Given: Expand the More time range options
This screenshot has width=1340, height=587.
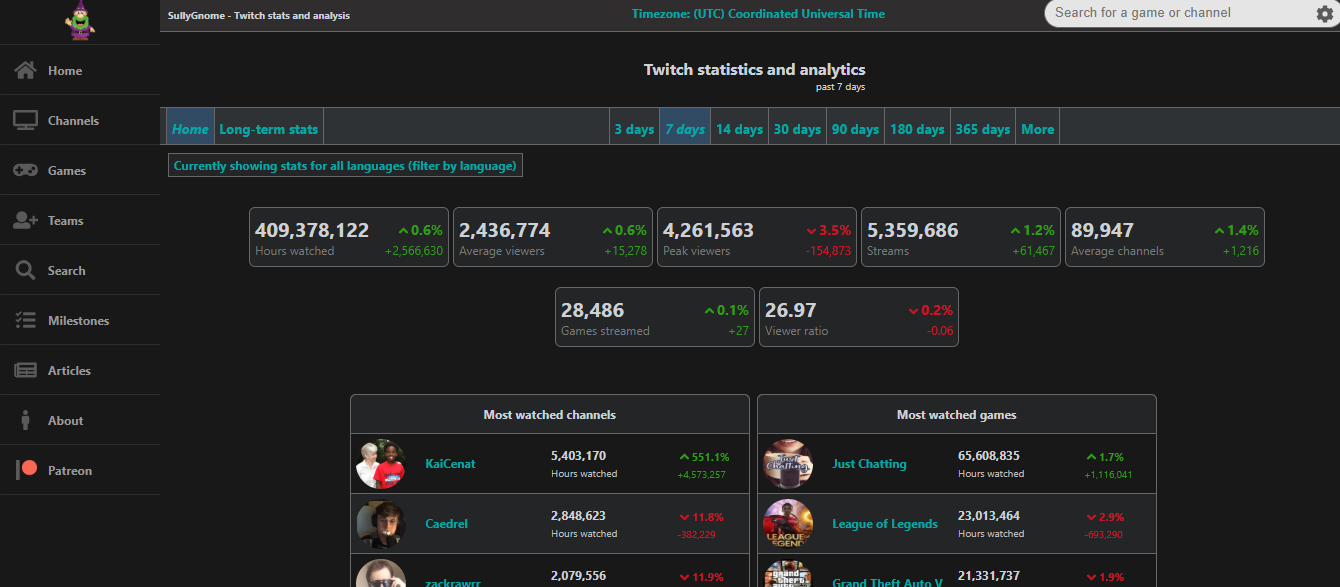Looking at the screenshot, I should coord(1037,129).
